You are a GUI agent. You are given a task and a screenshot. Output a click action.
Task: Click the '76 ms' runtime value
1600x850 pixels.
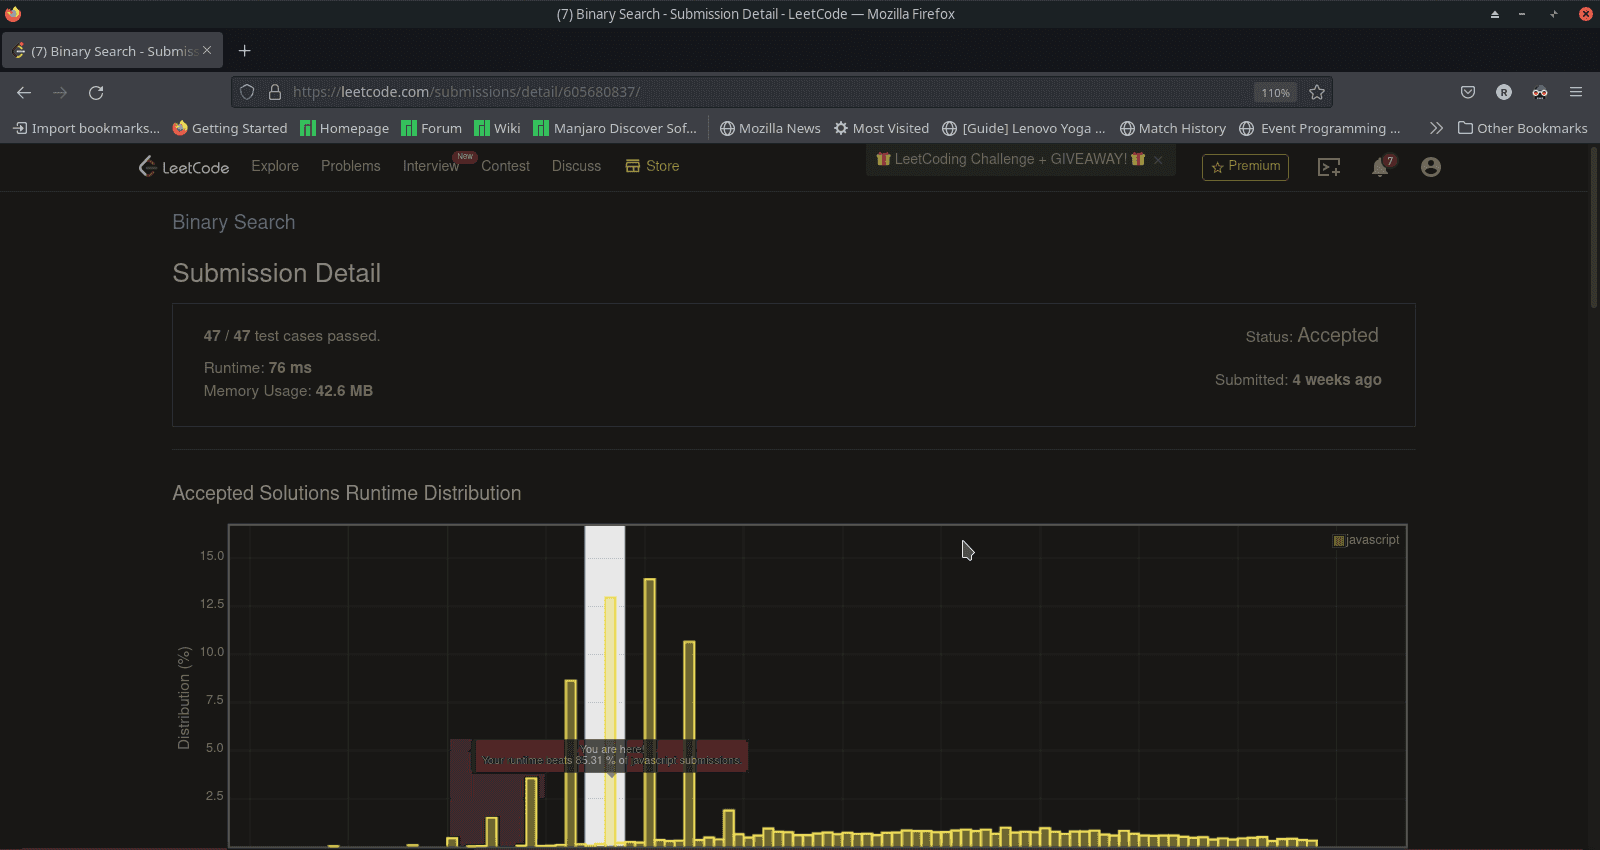click(290, 368)
